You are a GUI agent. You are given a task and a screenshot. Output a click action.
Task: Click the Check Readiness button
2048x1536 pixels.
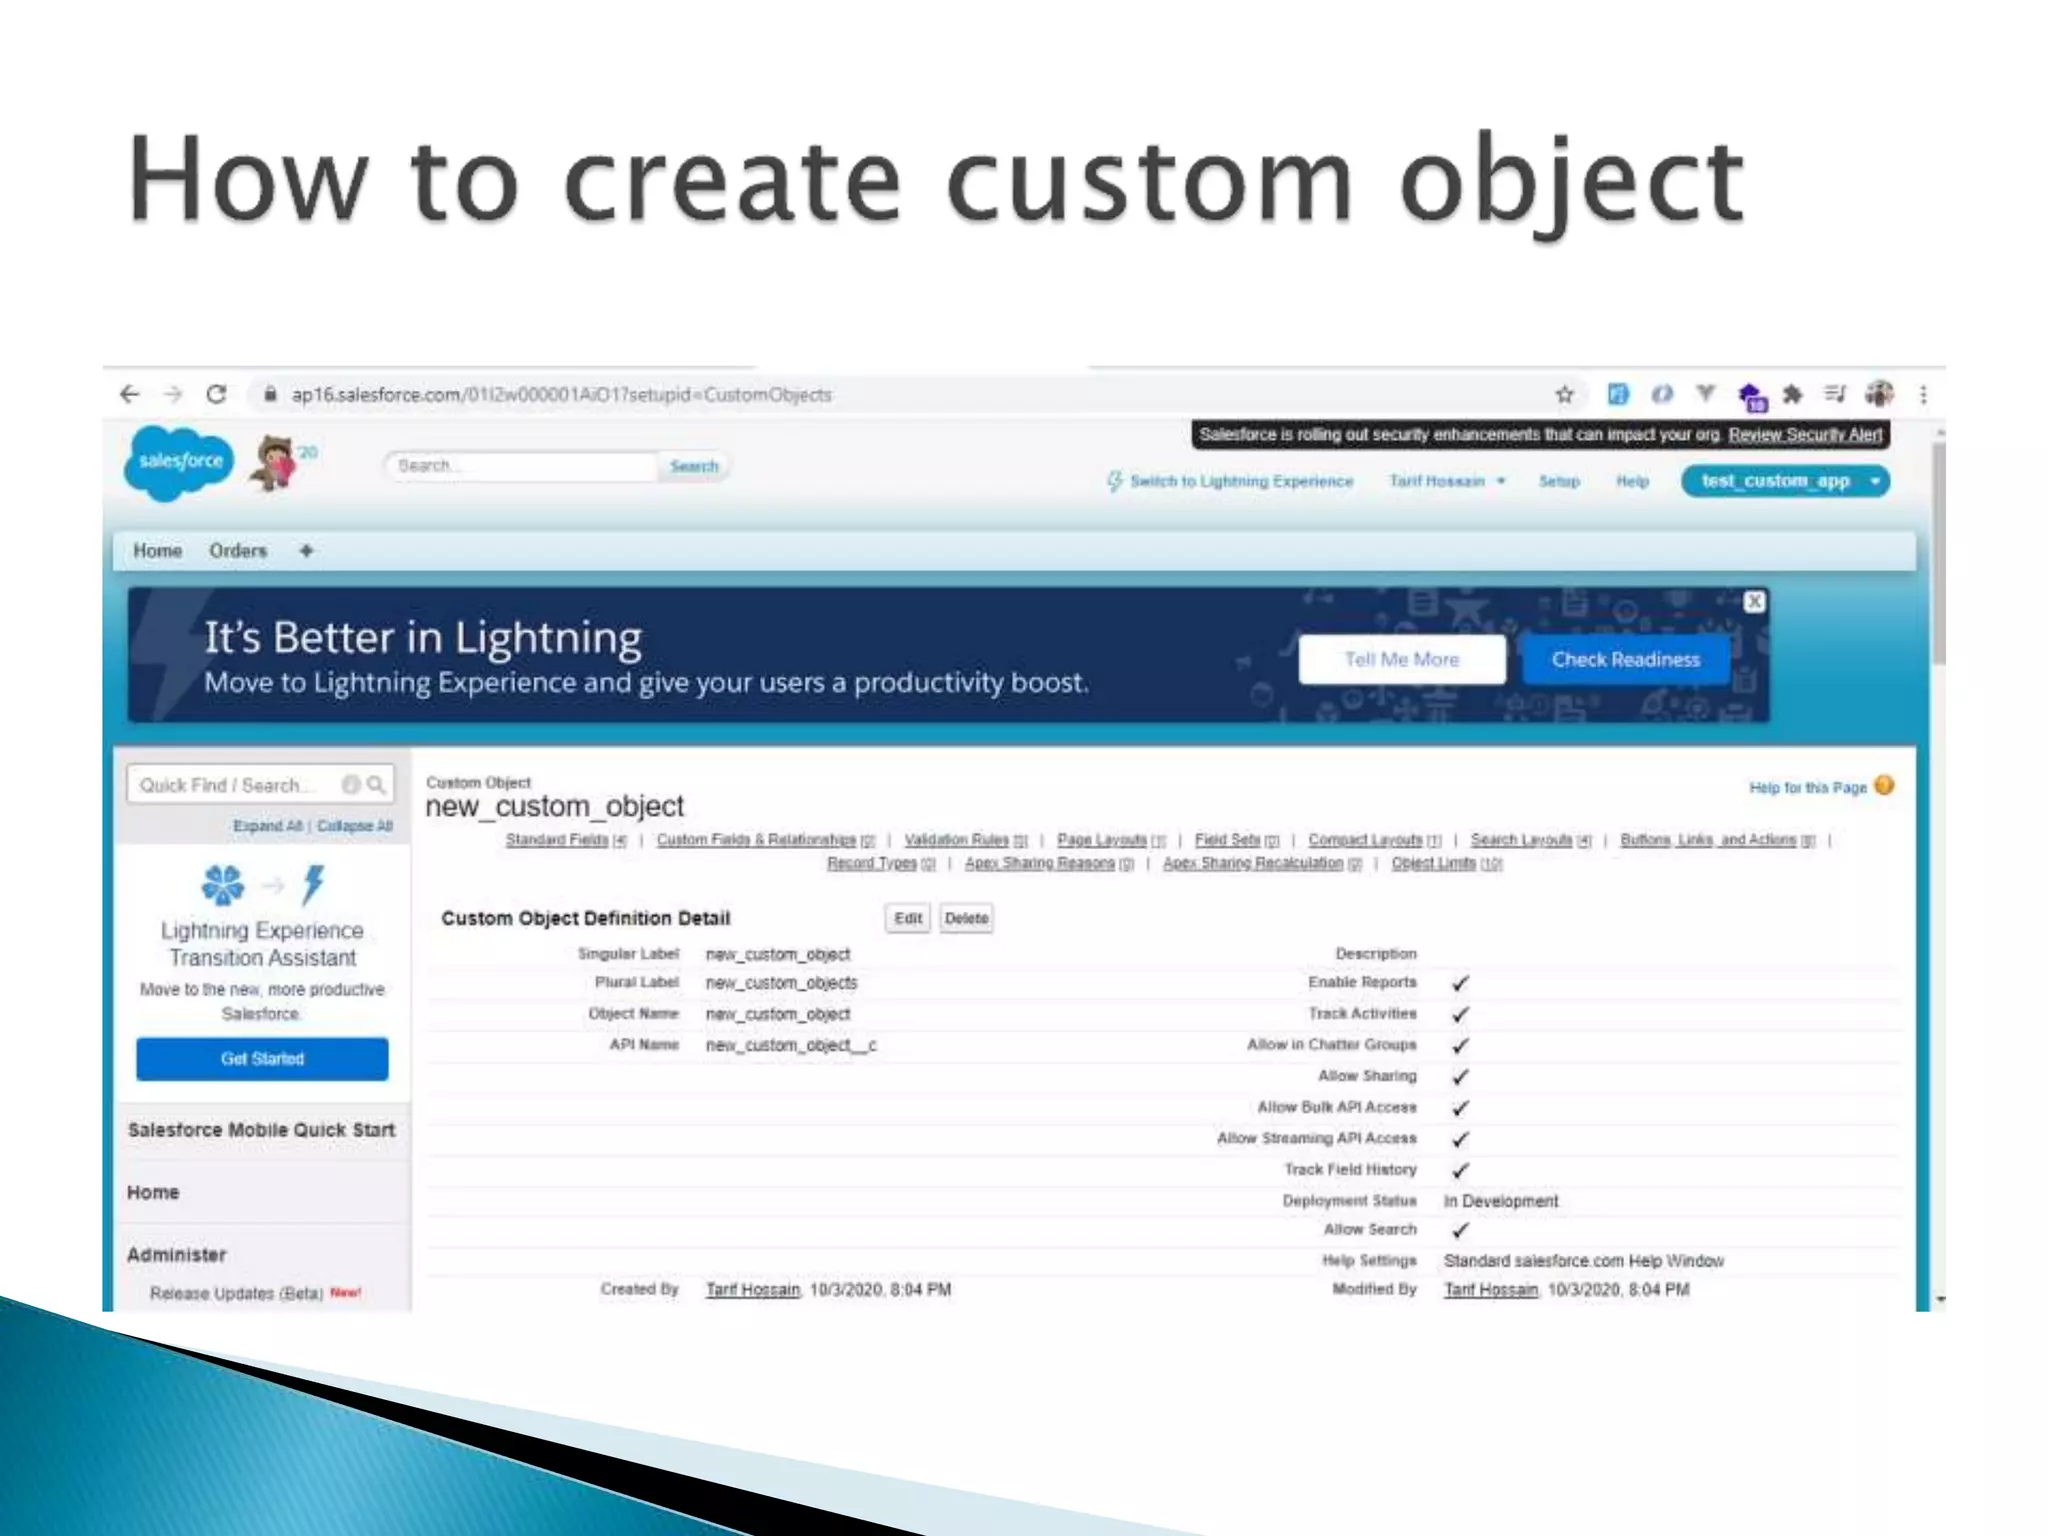pos(1625,660)
